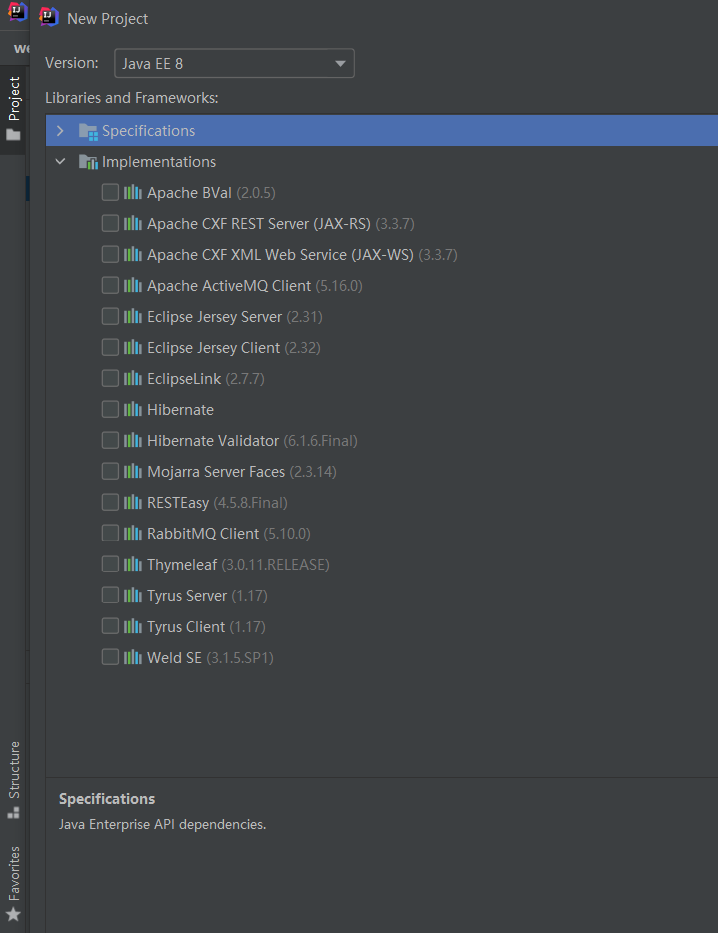Image resolution: width=718 pixels, height=933 pixels.
Task: Click the Apache CXF REST Server library icon
Action: 133,223
